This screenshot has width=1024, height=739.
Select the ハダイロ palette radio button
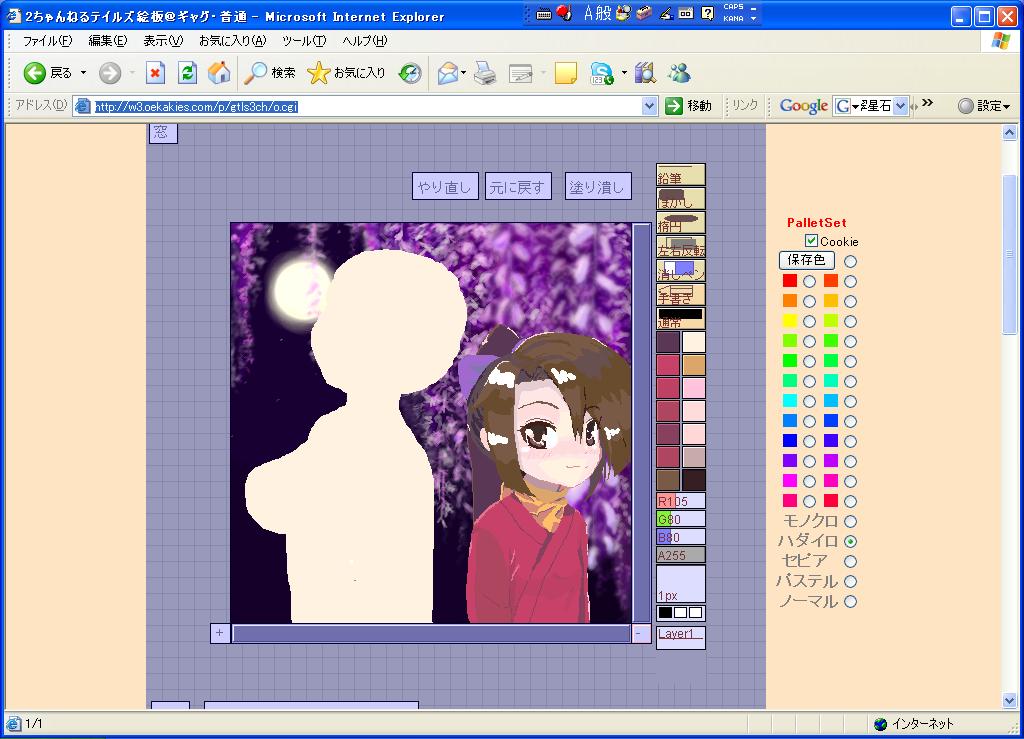click(850, 541)
